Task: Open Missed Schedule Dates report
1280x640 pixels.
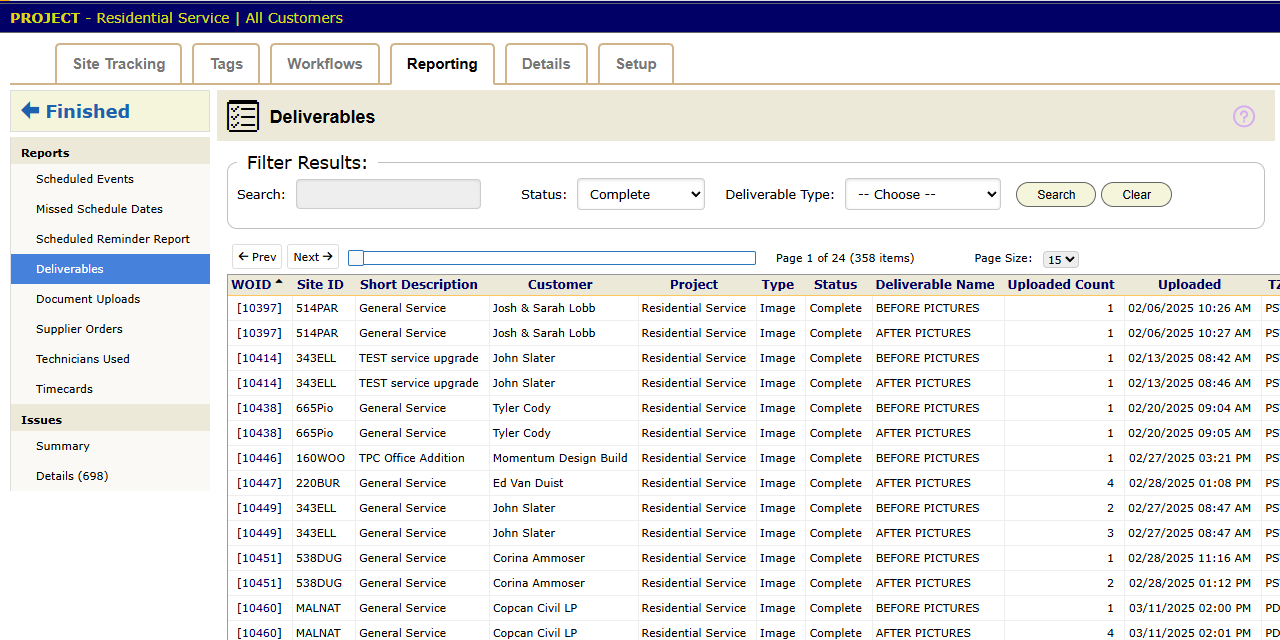Action: coord(99,209)
